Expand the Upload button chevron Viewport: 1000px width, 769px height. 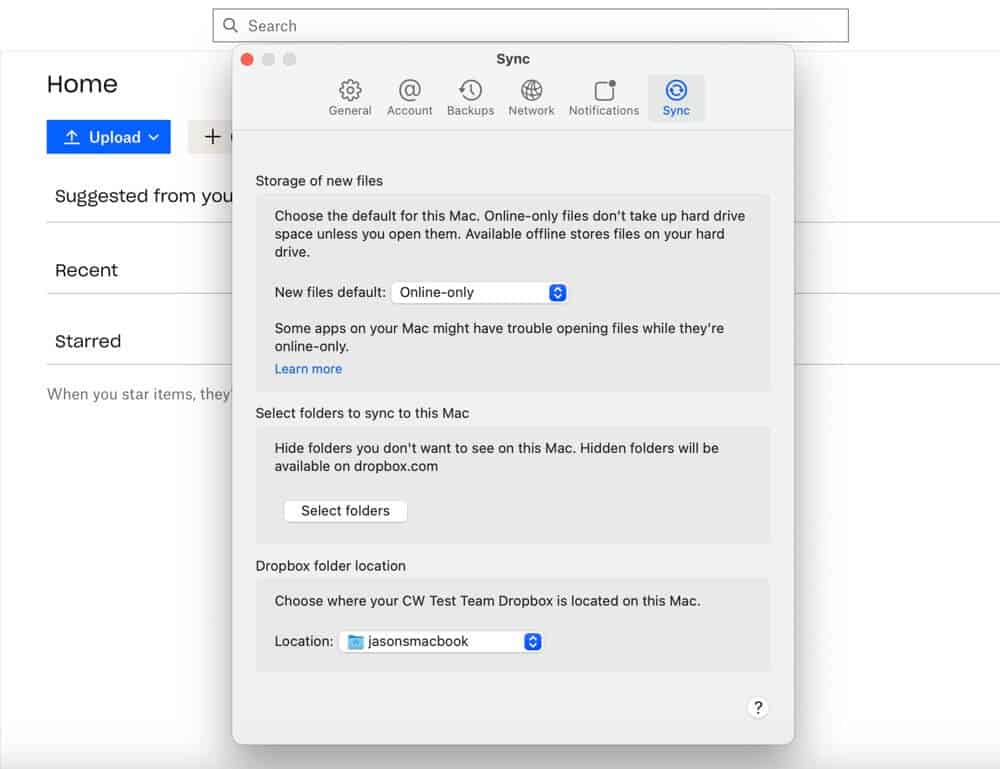pyautogui.click(x=154, y=137)
